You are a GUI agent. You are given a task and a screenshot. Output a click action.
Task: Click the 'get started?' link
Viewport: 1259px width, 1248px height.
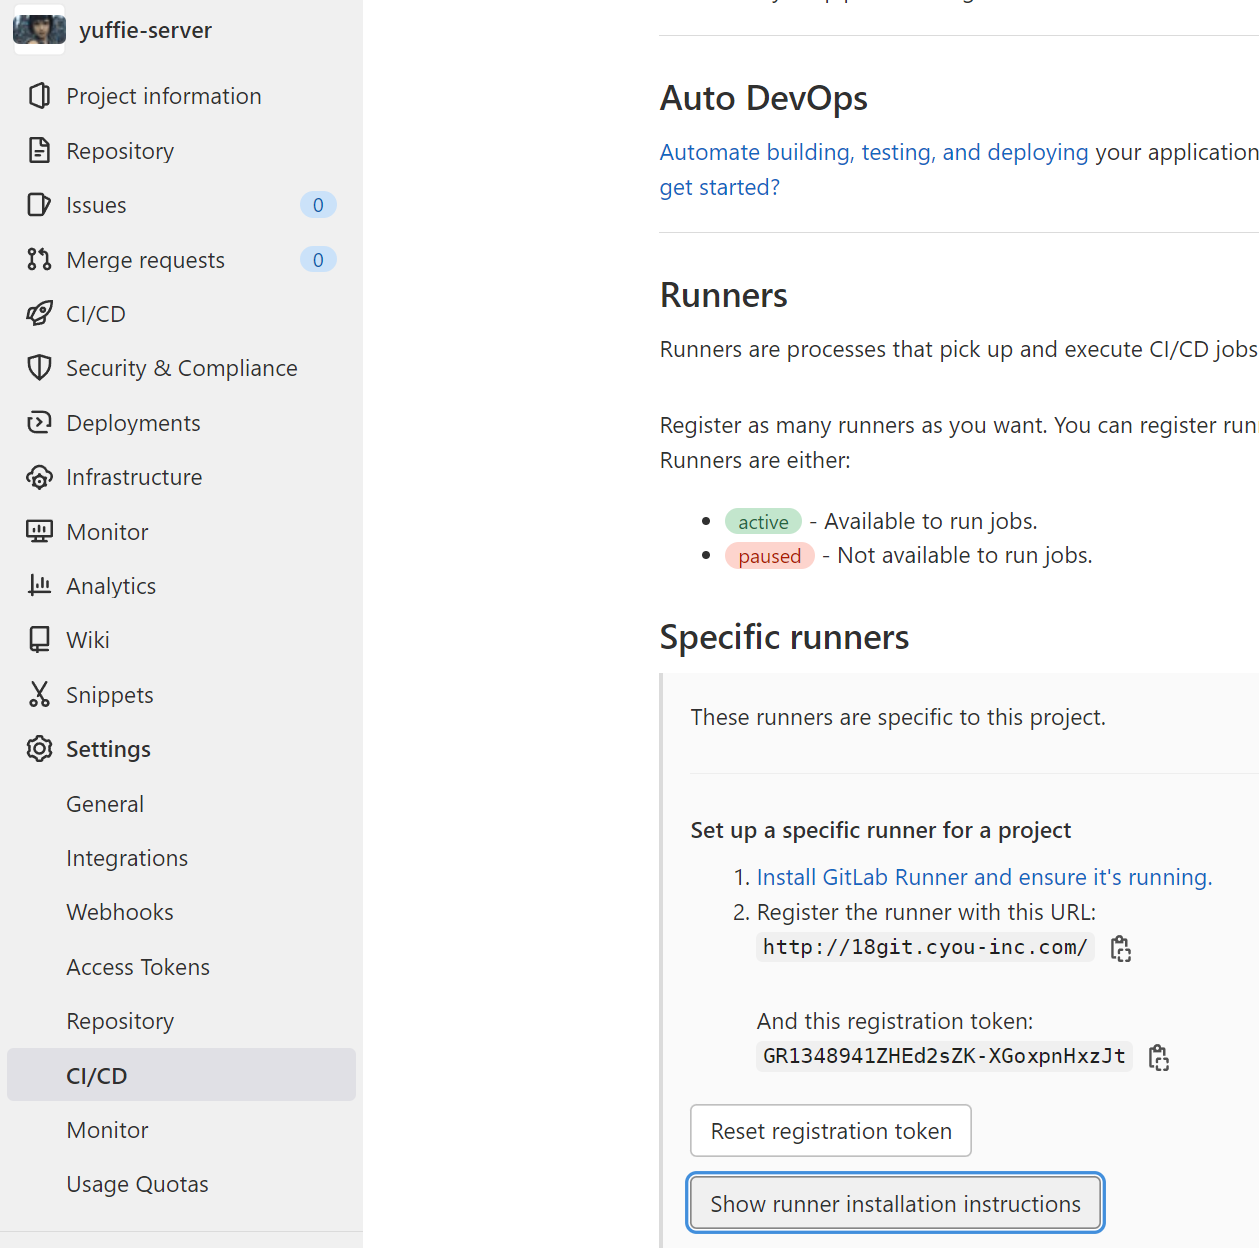719,187
